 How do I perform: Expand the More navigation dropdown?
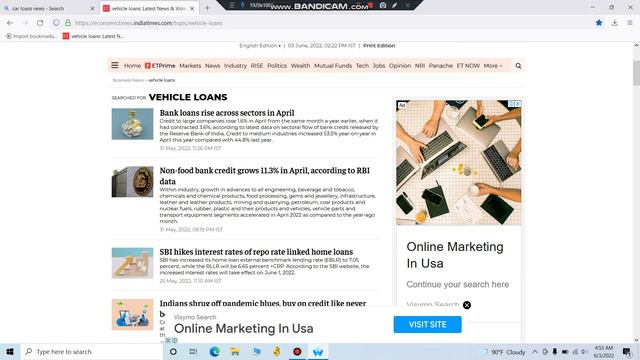[x=493, y=66]
